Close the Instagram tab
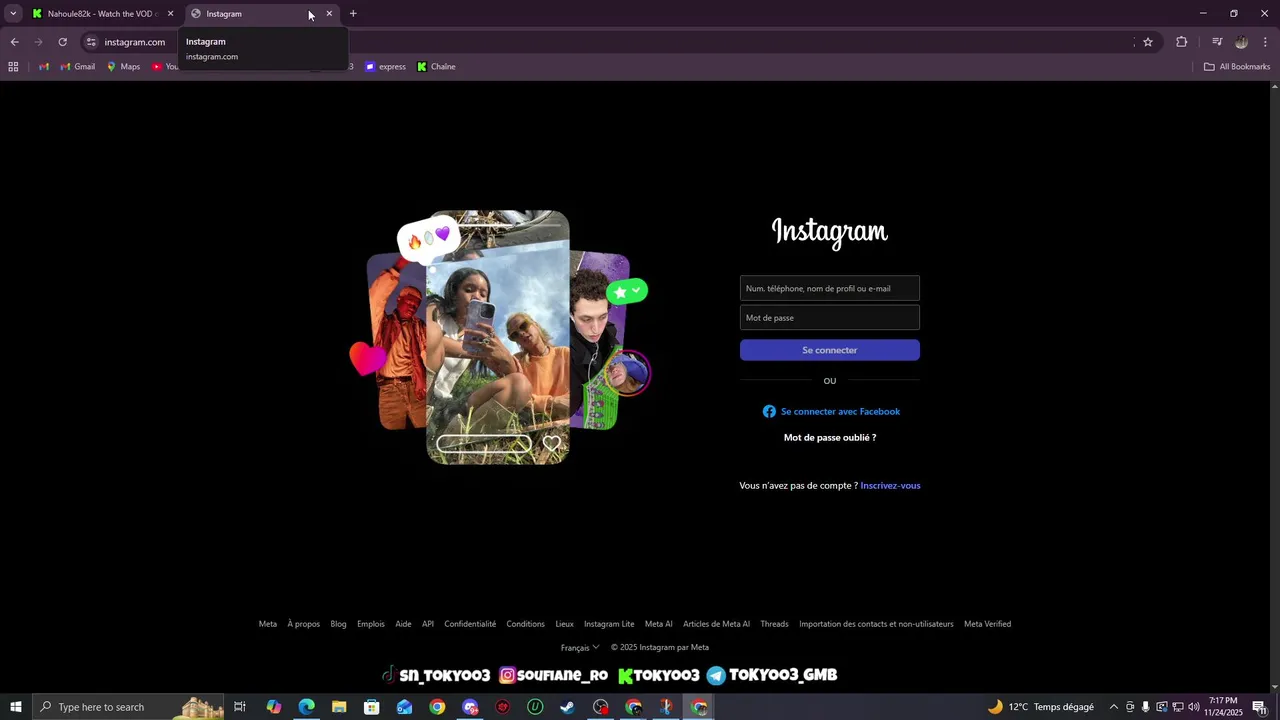The image size is (1280, 720). click(x=329, y=14)
